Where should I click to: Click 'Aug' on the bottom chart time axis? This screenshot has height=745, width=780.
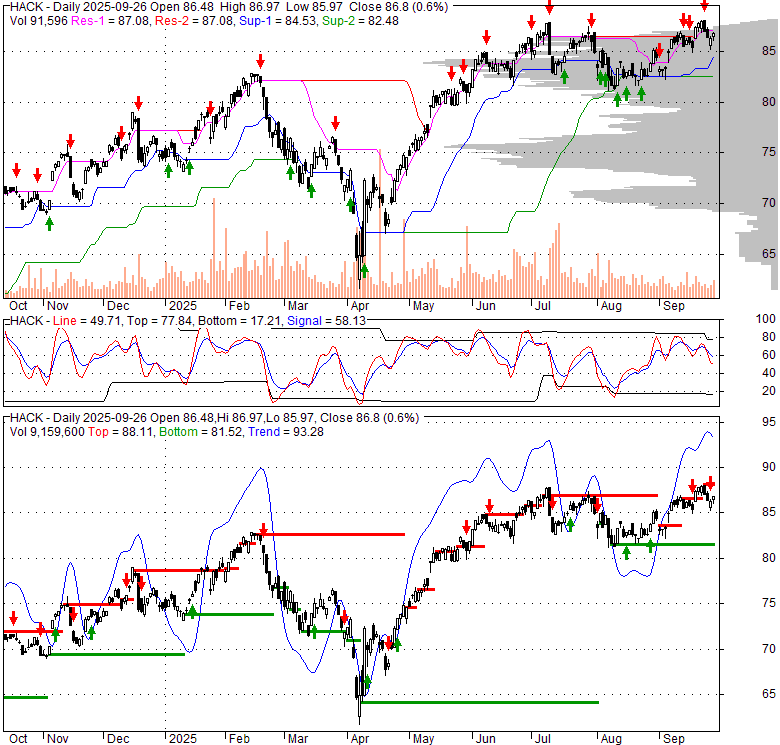pos(611,739)
